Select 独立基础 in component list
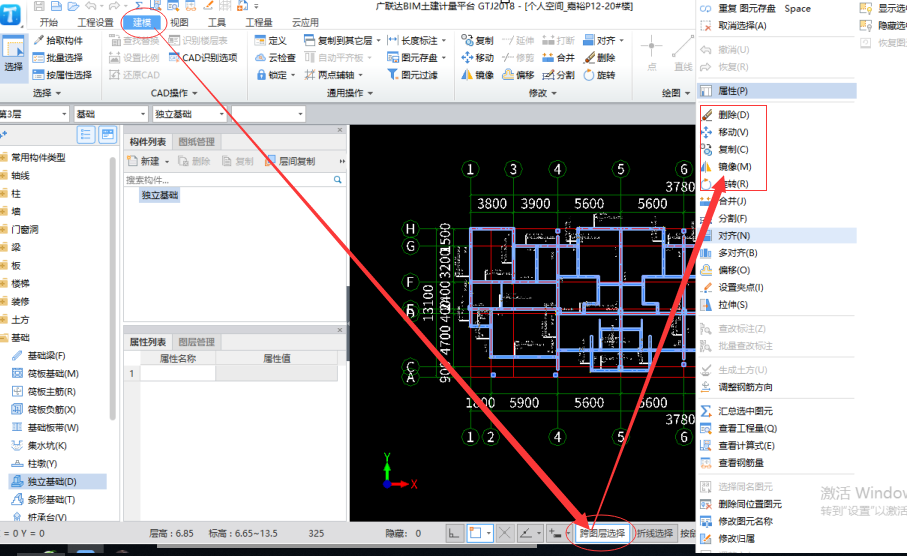Image resolution: width=907 pixels, height=556 pixels. [x=160, y=195]
